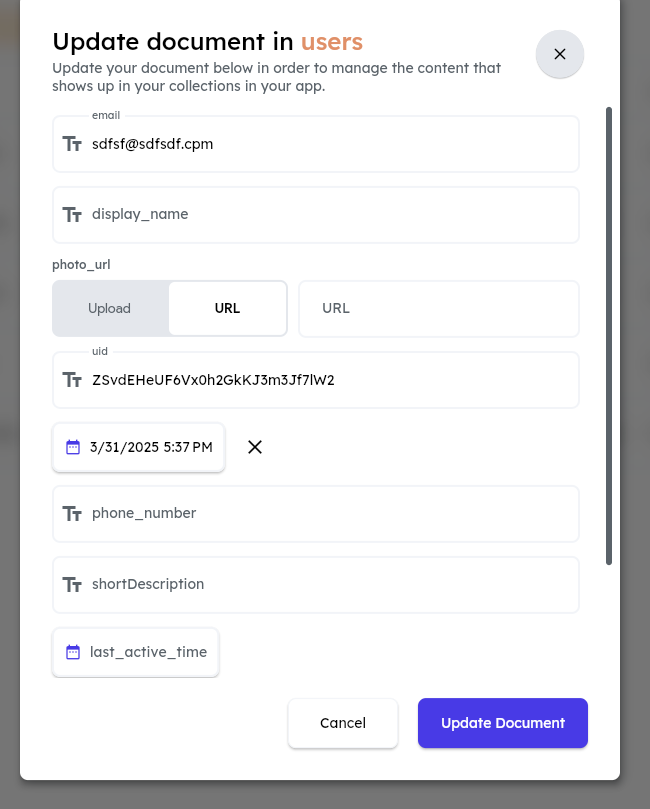Viewport: 650px width, 809px height.
Task: Switch photo_url mode to Upload
Action: tap(110, 309)
